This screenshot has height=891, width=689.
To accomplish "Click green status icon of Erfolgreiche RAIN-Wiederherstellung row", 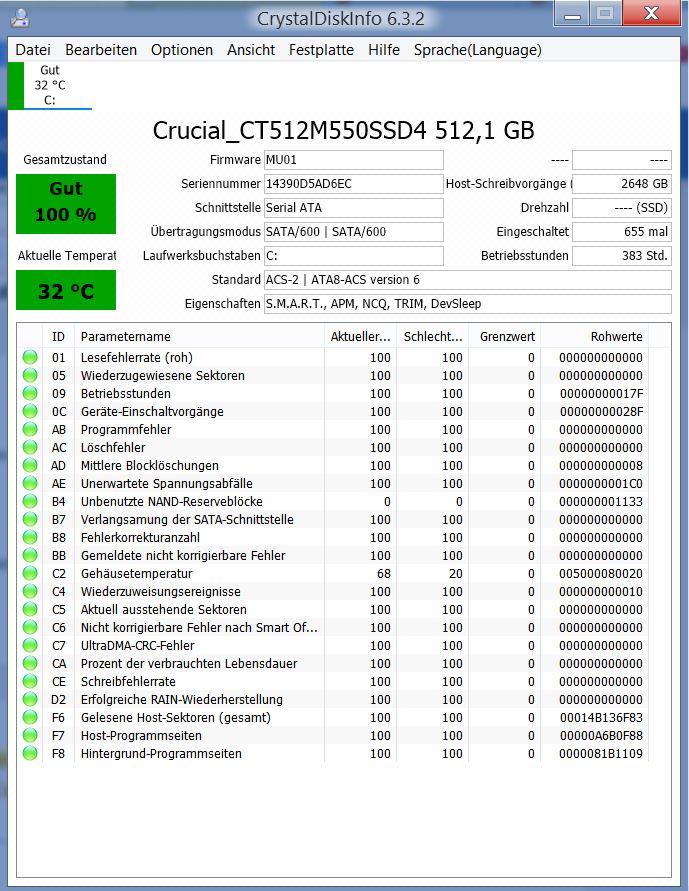I will [x=30, y=699].
